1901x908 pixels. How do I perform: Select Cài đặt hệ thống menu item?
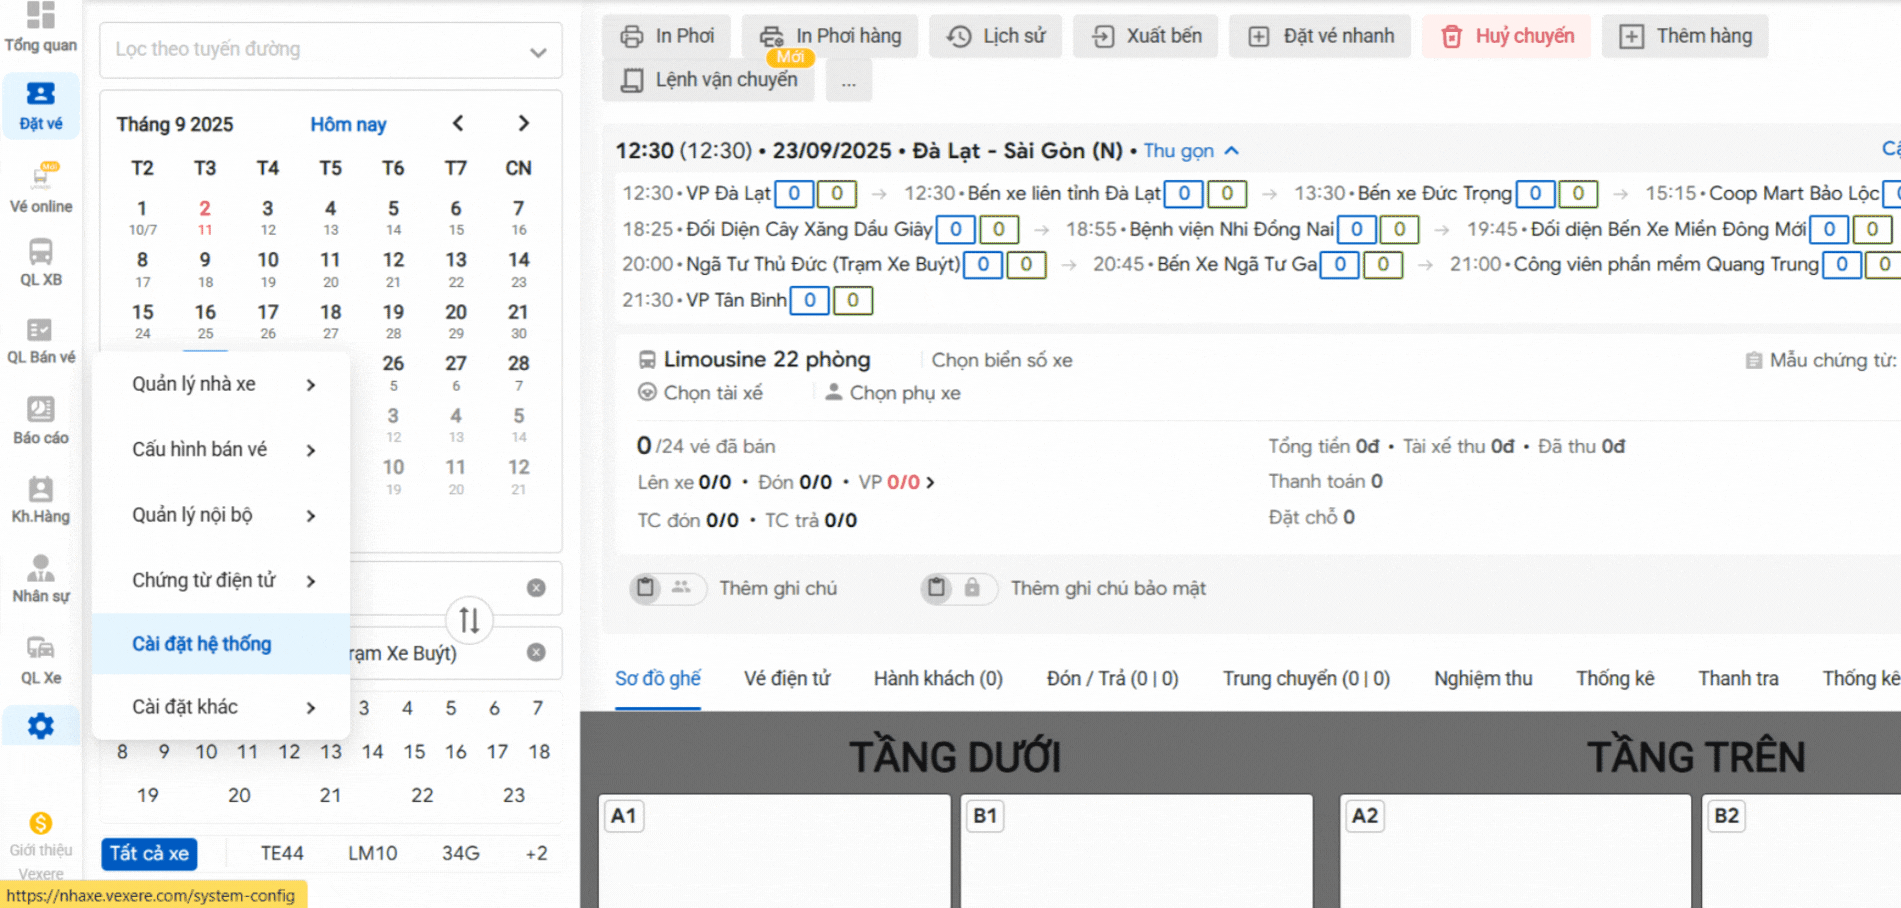coord(202,644)
